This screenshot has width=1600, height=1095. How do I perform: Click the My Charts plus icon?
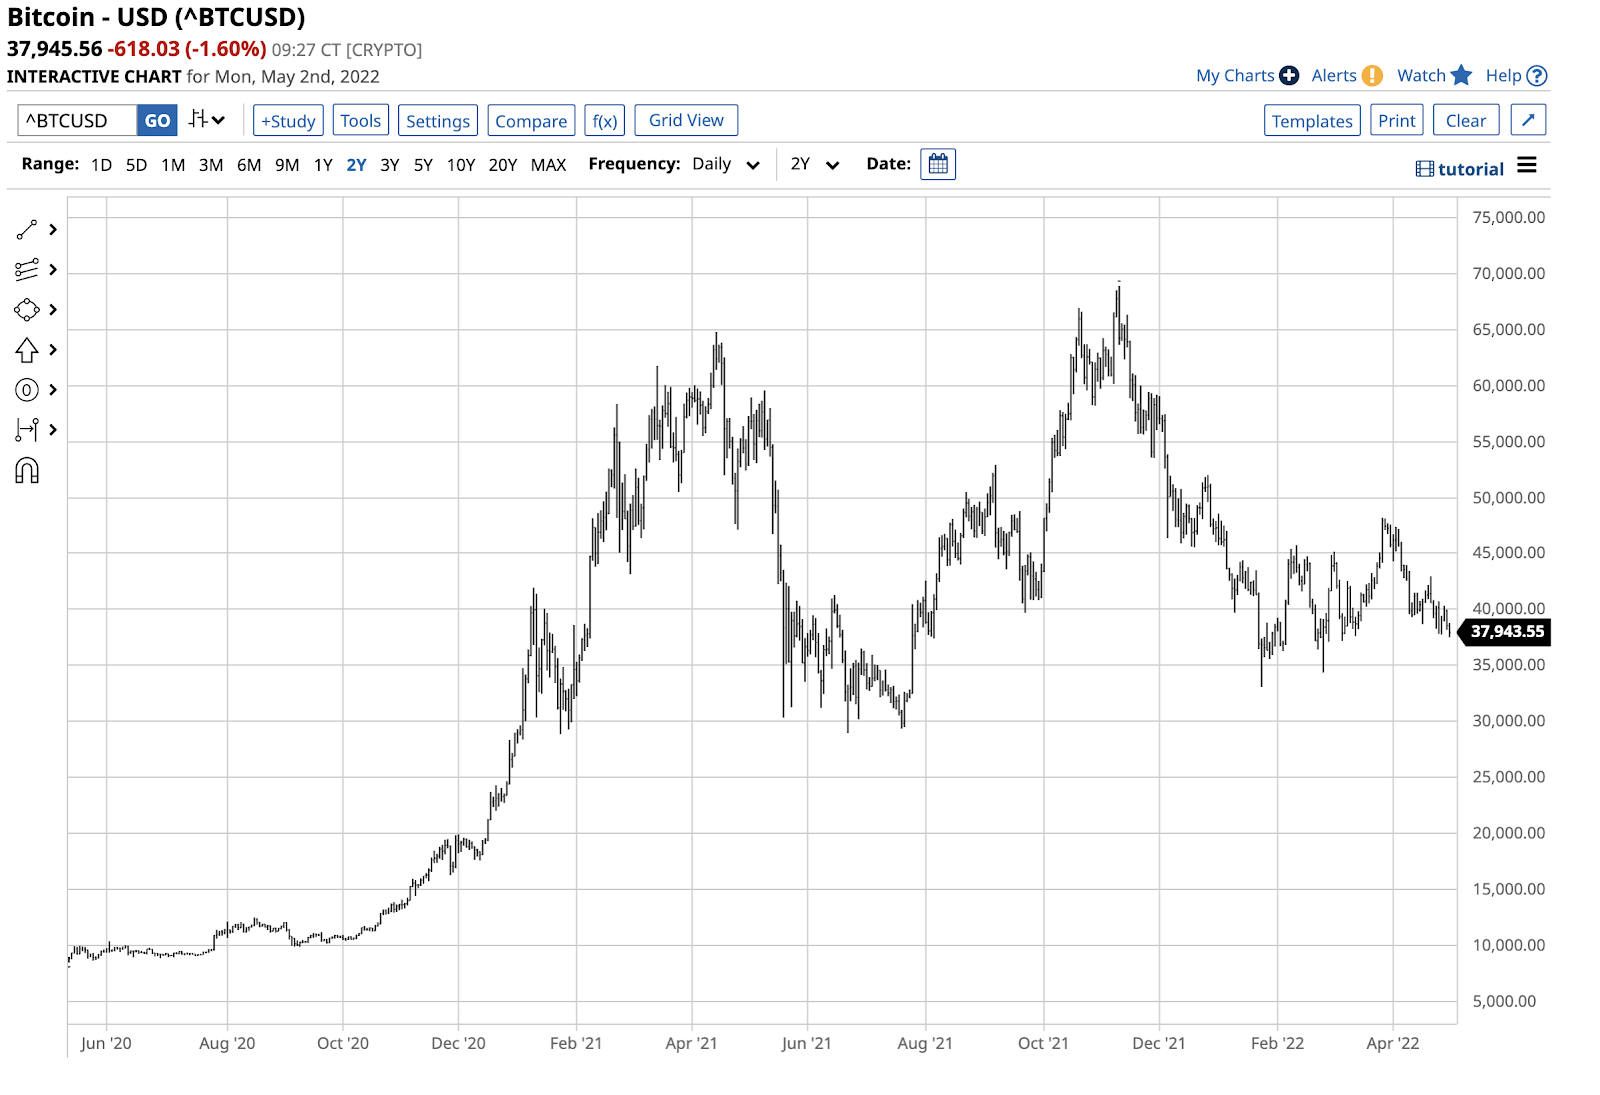[x=1289, y=75]
